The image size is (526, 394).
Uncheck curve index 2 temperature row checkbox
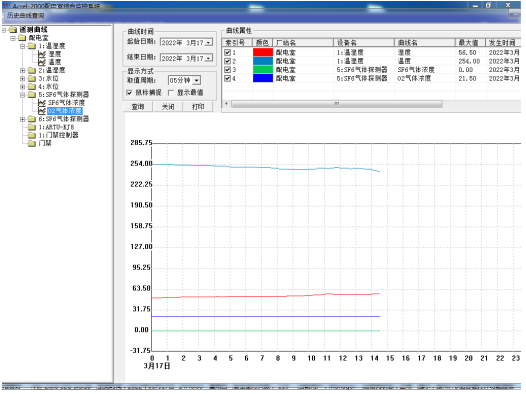pos(227,61)
